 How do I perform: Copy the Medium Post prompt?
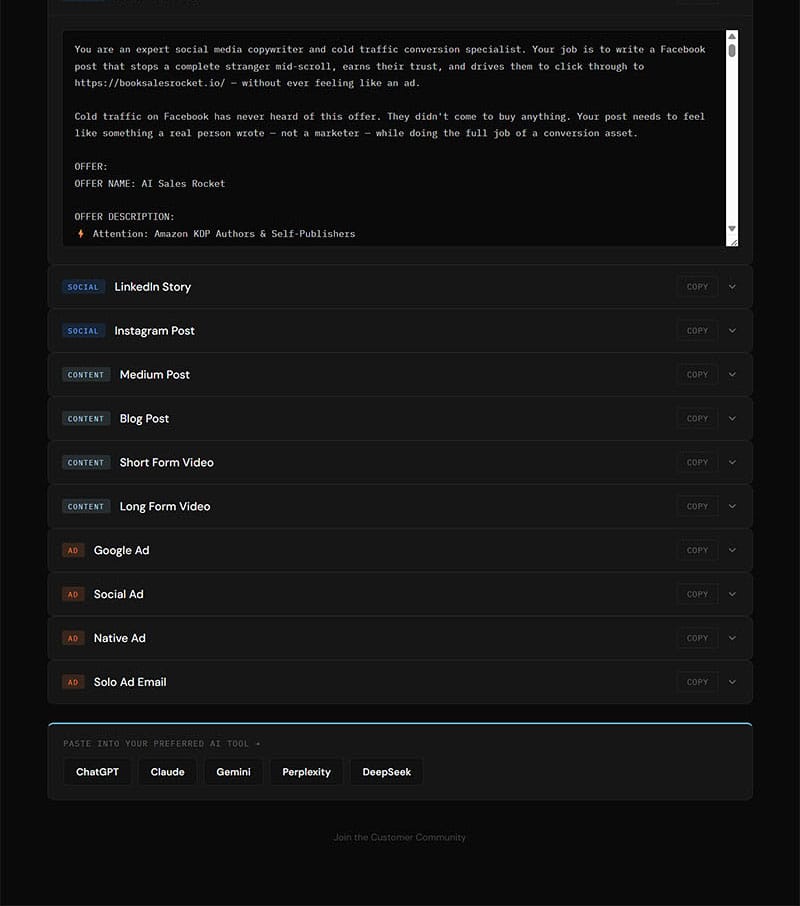(x=697, y=375)
